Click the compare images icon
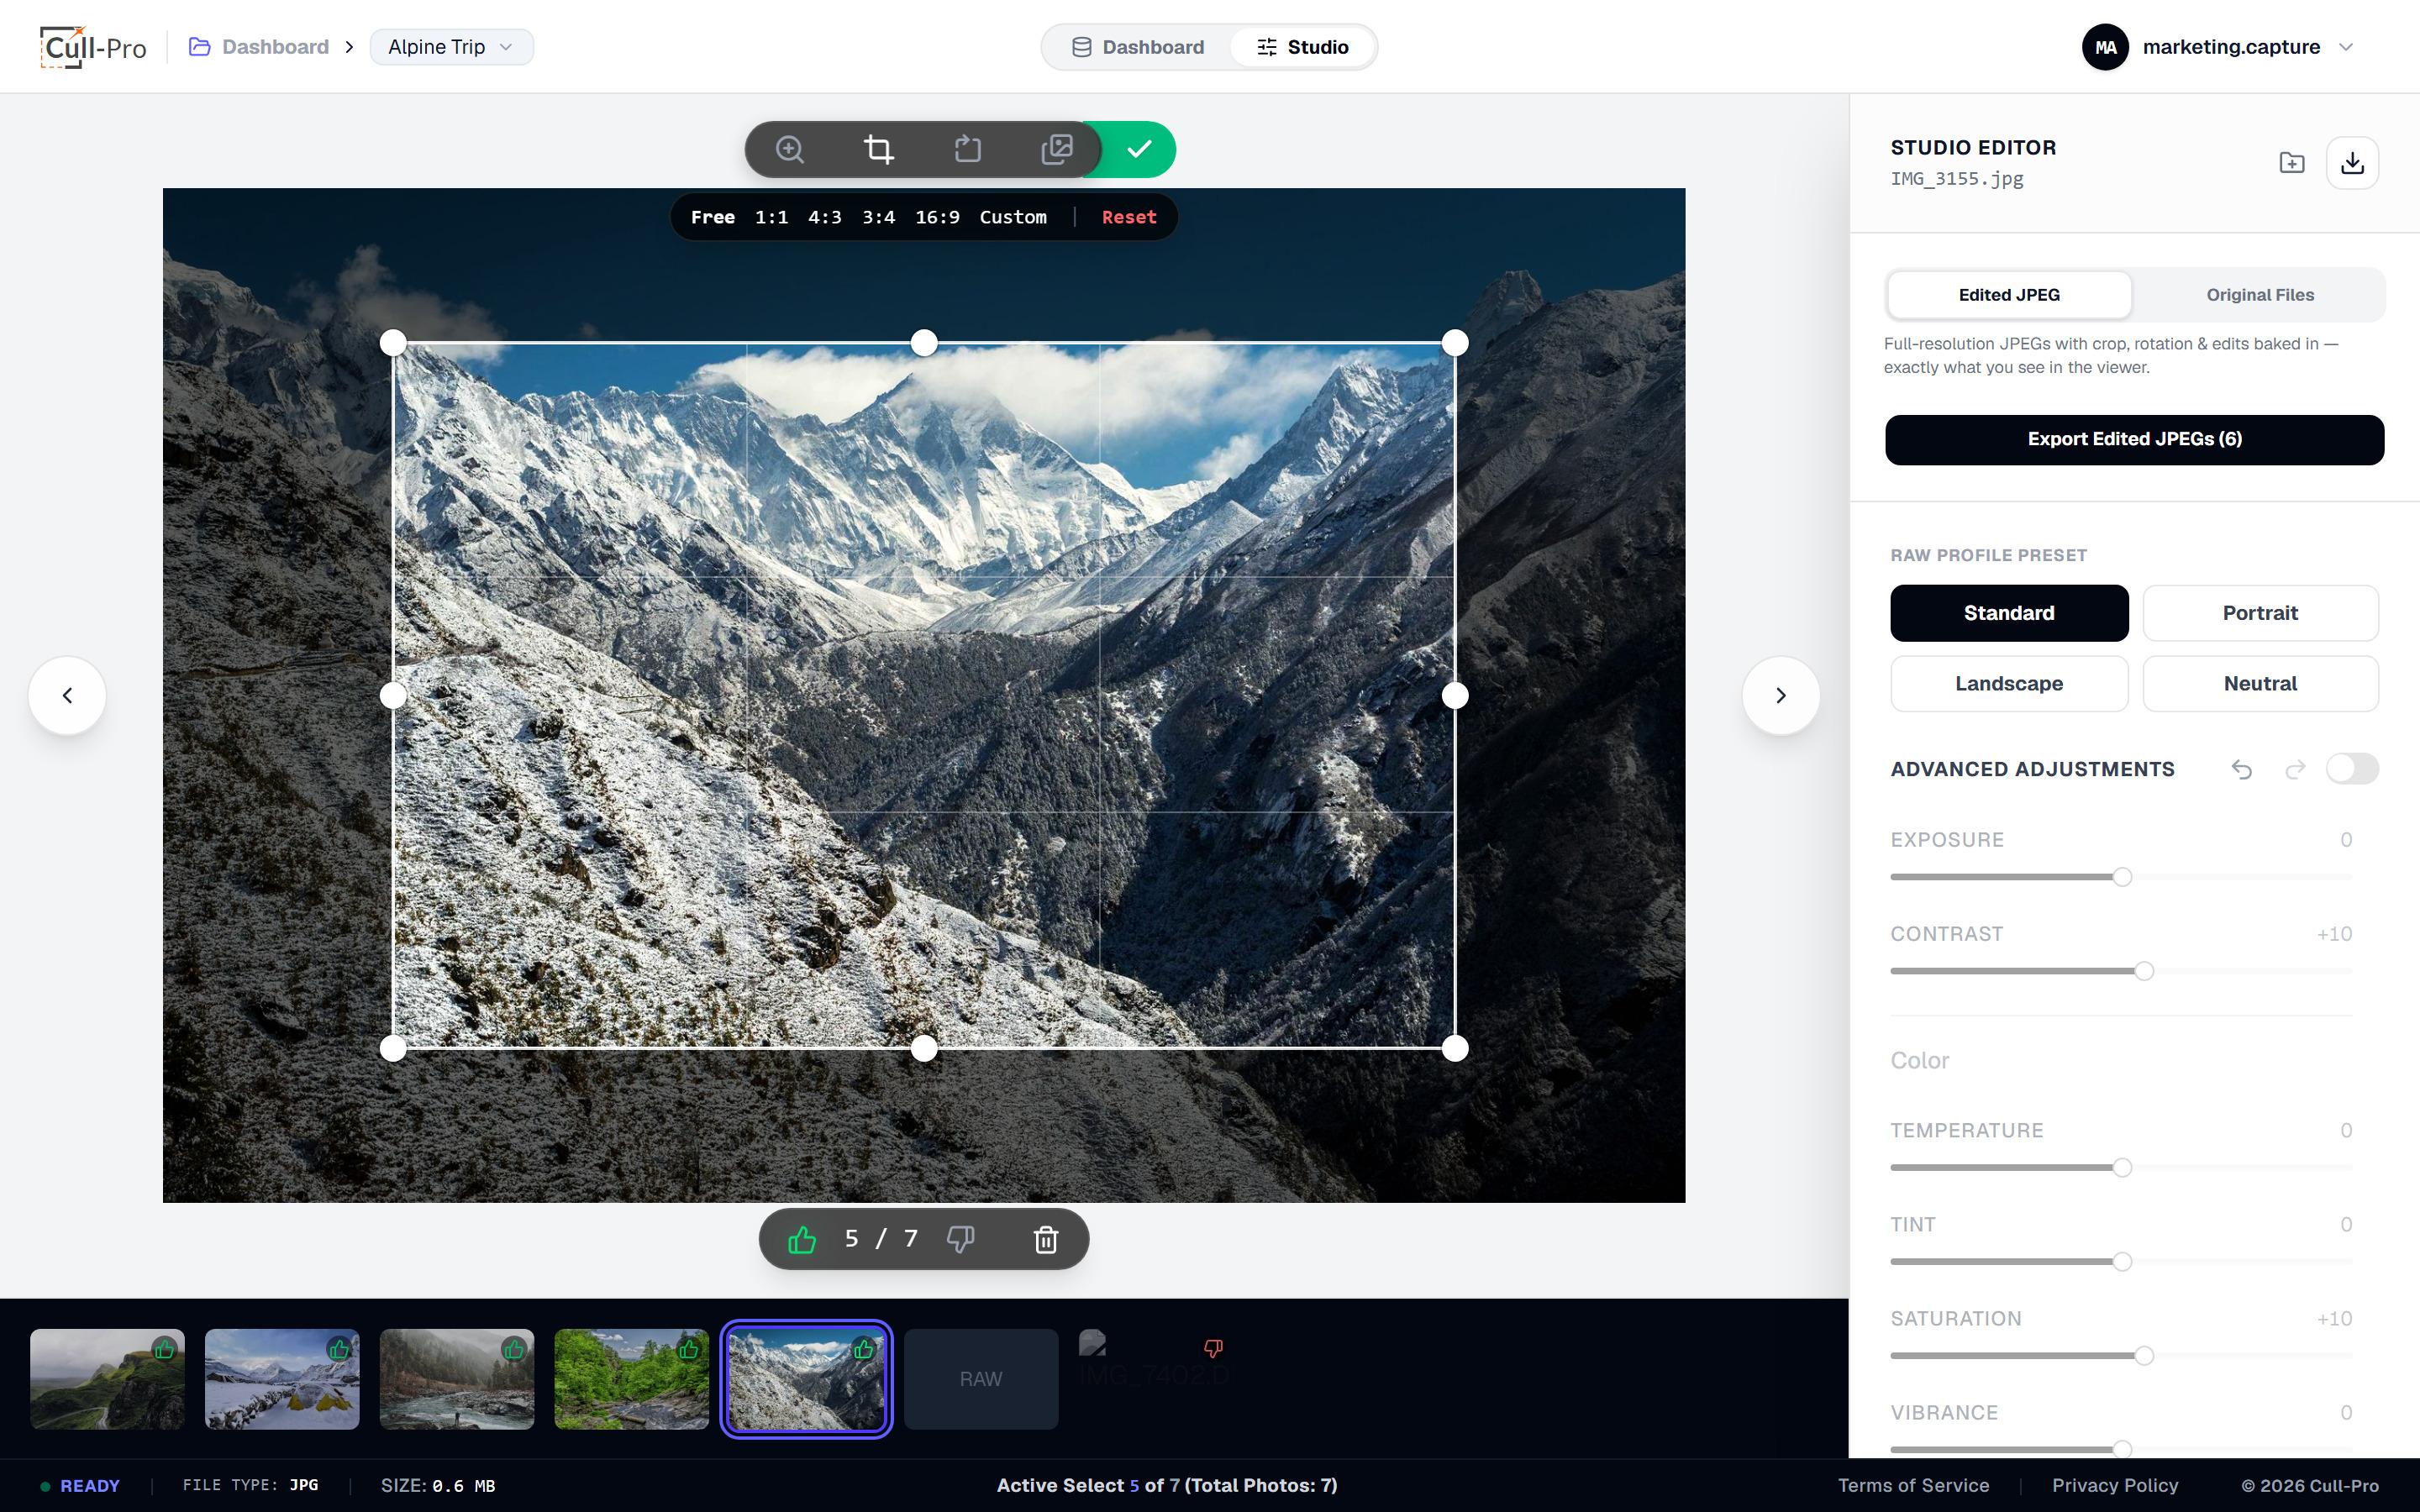This screenshot has height=1512, width=2420. pos(1057,150)
